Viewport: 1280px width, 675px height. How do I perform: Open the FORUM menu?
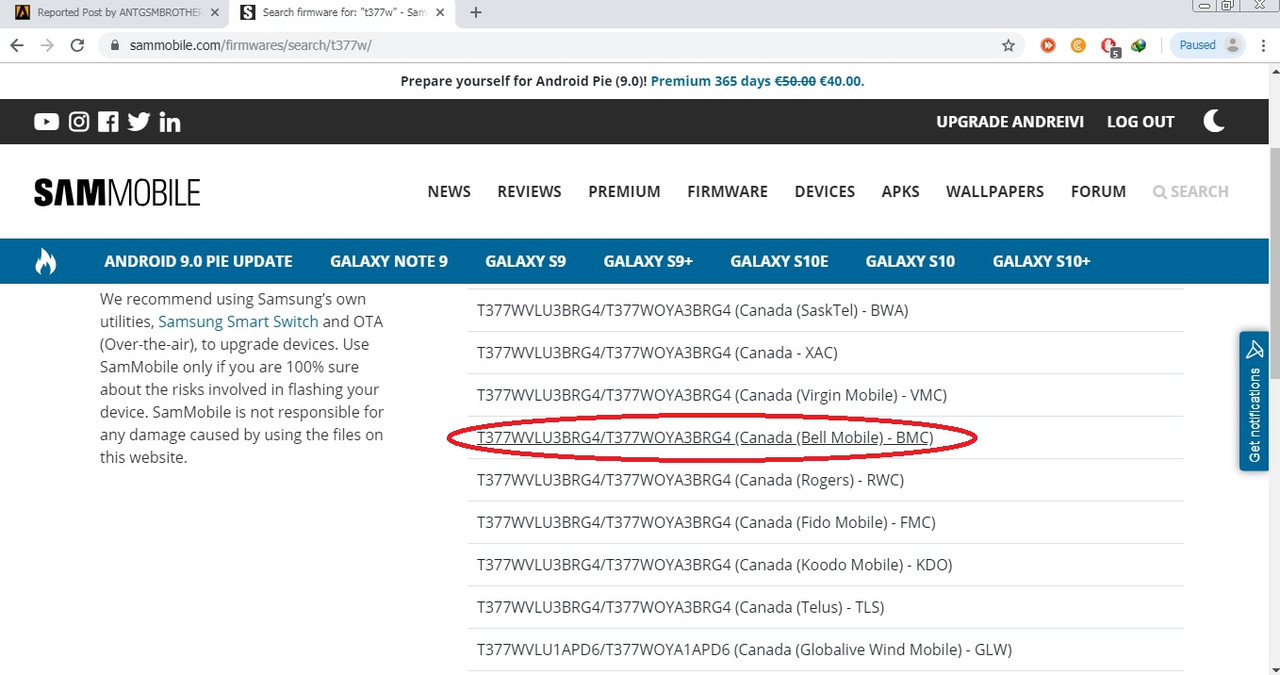[x=1098, y=192]
